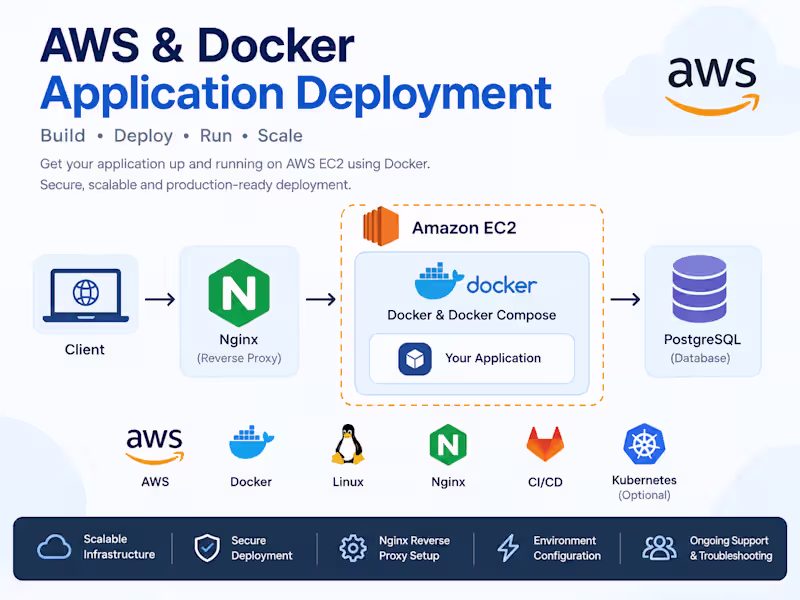Click the PostgreSQL database cylinder icon
This screenshot has width=800, height=600.
(699, 289)
